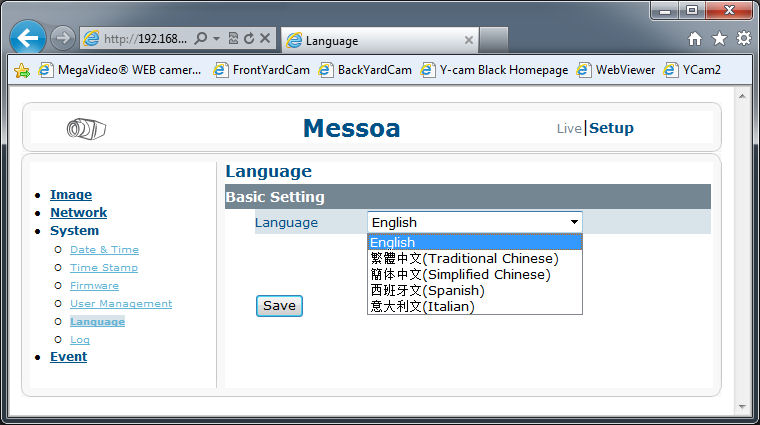Choose Simplified Chinese option
The width and height of the screenshot is (760, 425).
pyautogui.click(x=475, y=274)
